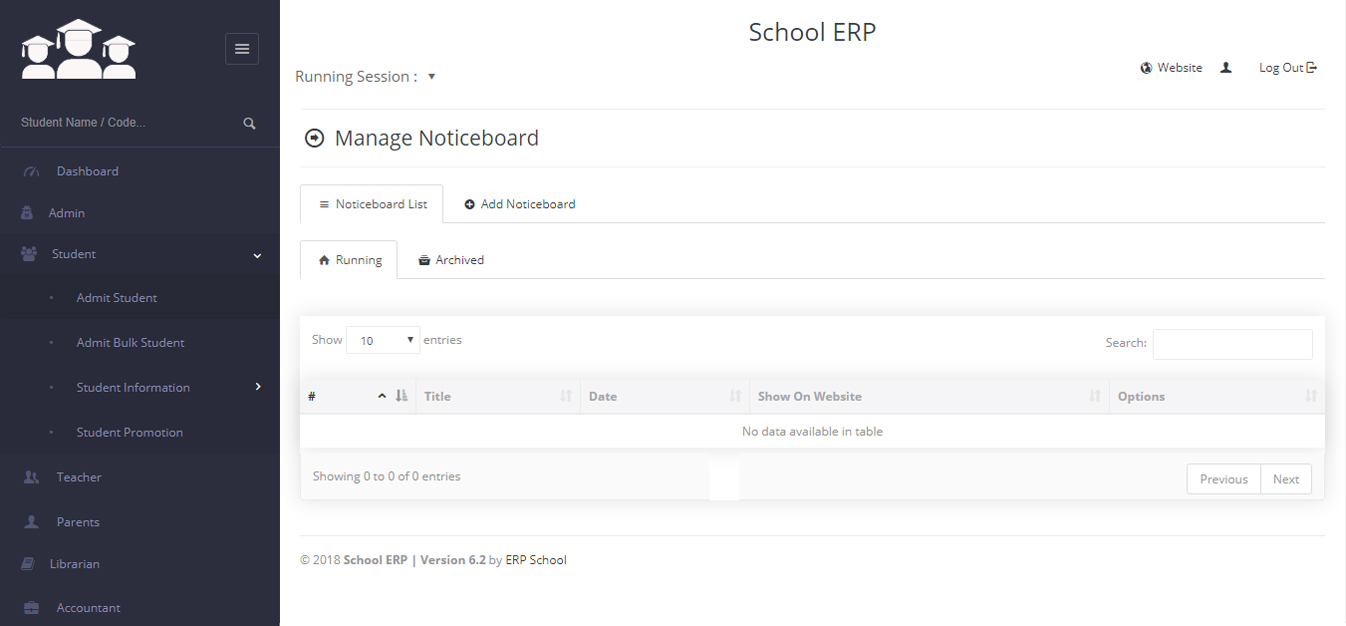Open Admit Bulk Student in sidebar
The width and height of the screenshot is (1346, 626).
pos(130,343)
